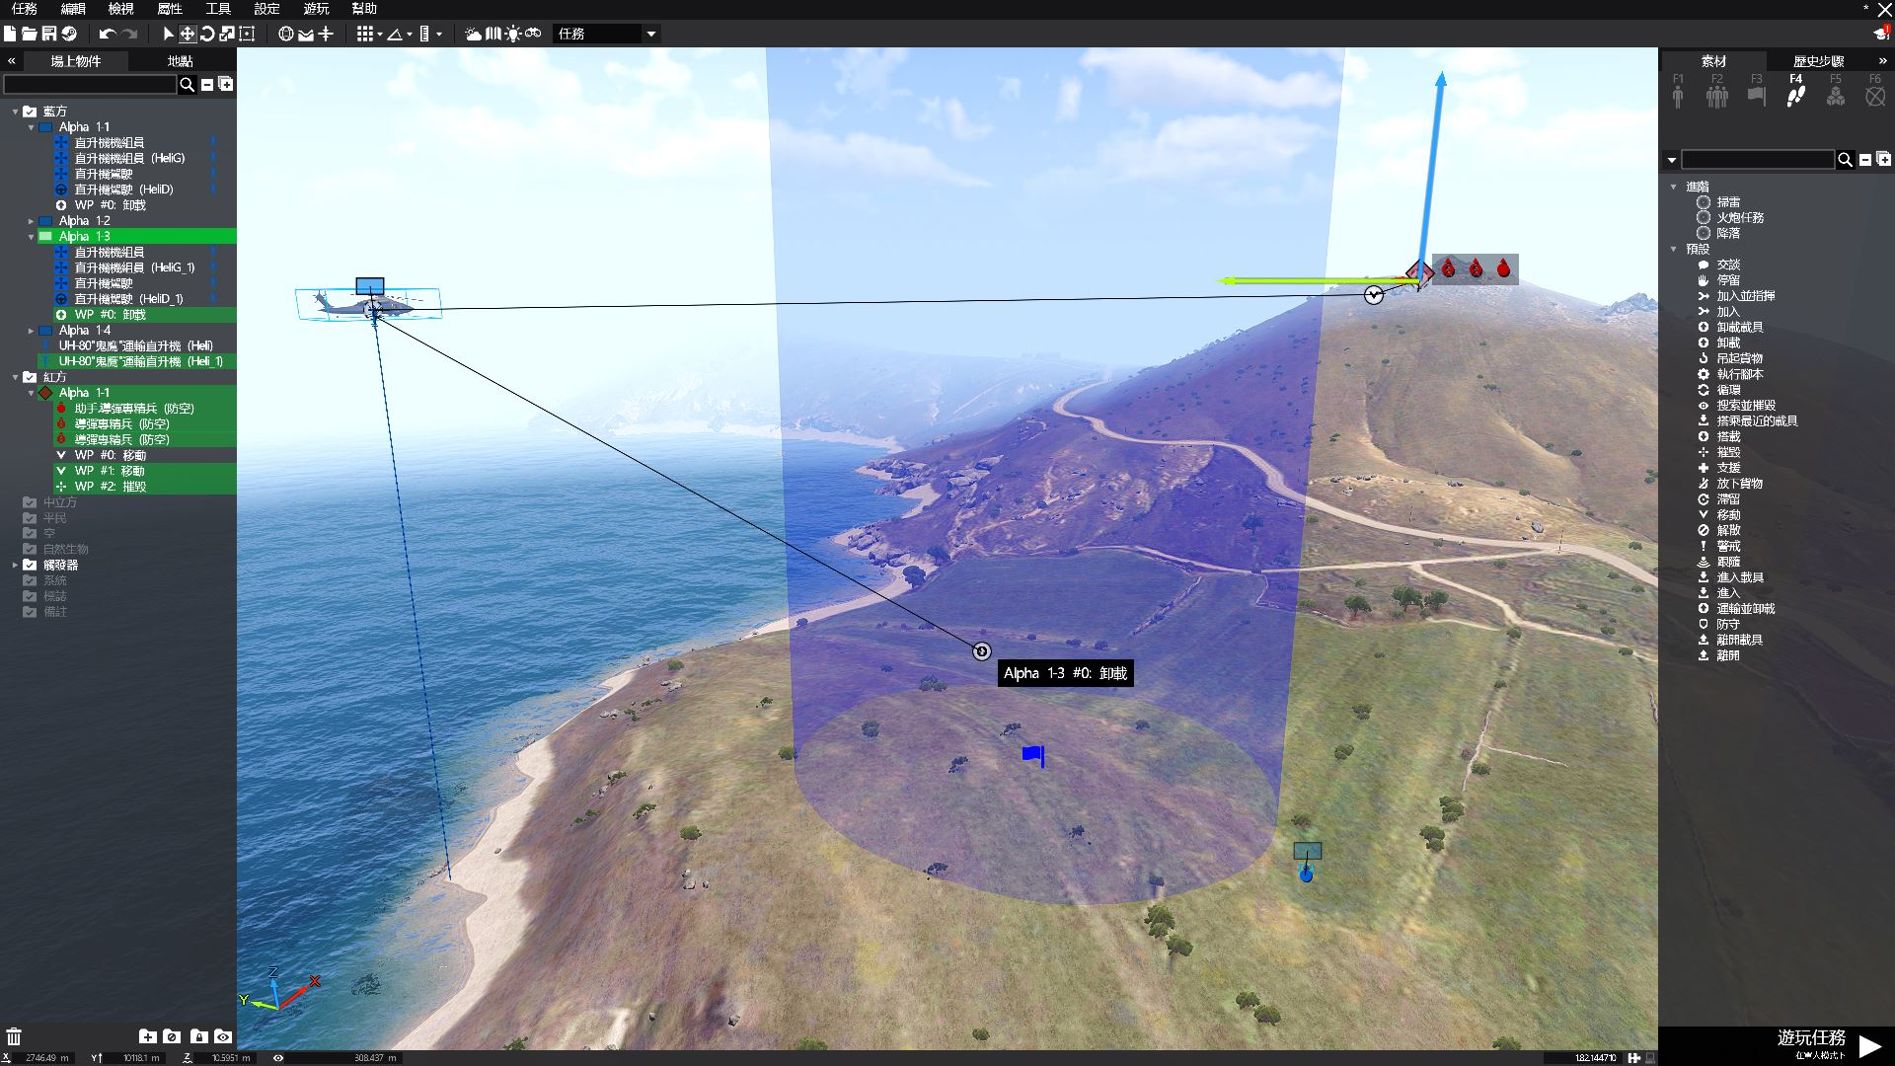Screen dimensions: 1895x1066
Task: Collapse the left panel chevron
Action: coord(11,61)
